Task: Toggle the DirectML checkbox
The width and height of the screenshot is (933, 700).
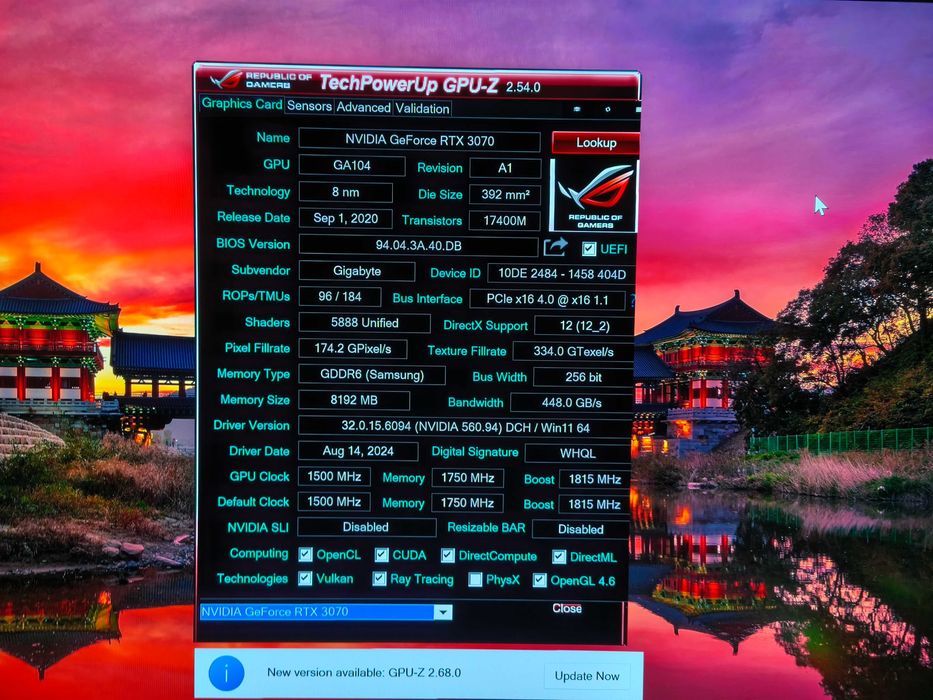Action: [559, 557]
